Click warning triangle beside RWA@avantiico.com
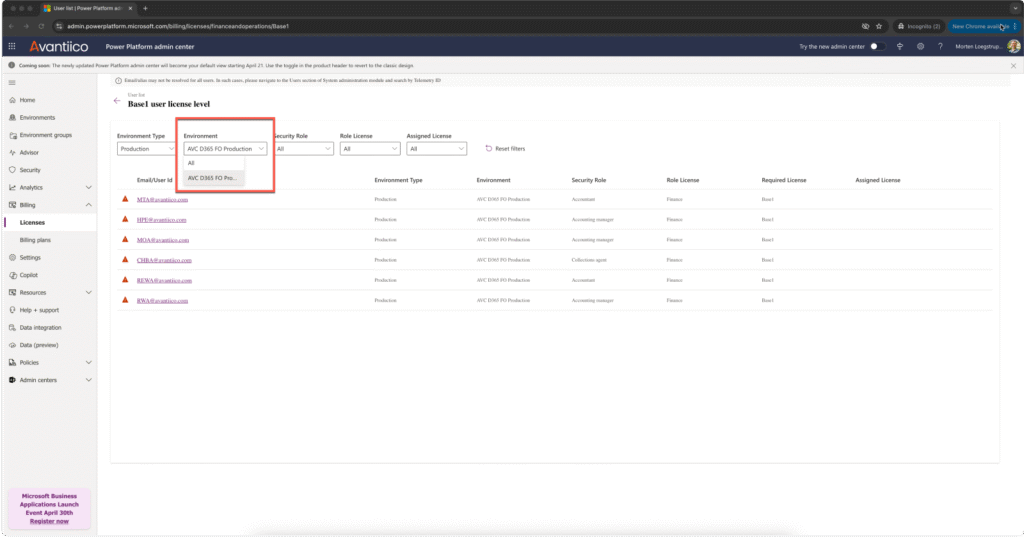1024x548 pixels. (125, 300)
